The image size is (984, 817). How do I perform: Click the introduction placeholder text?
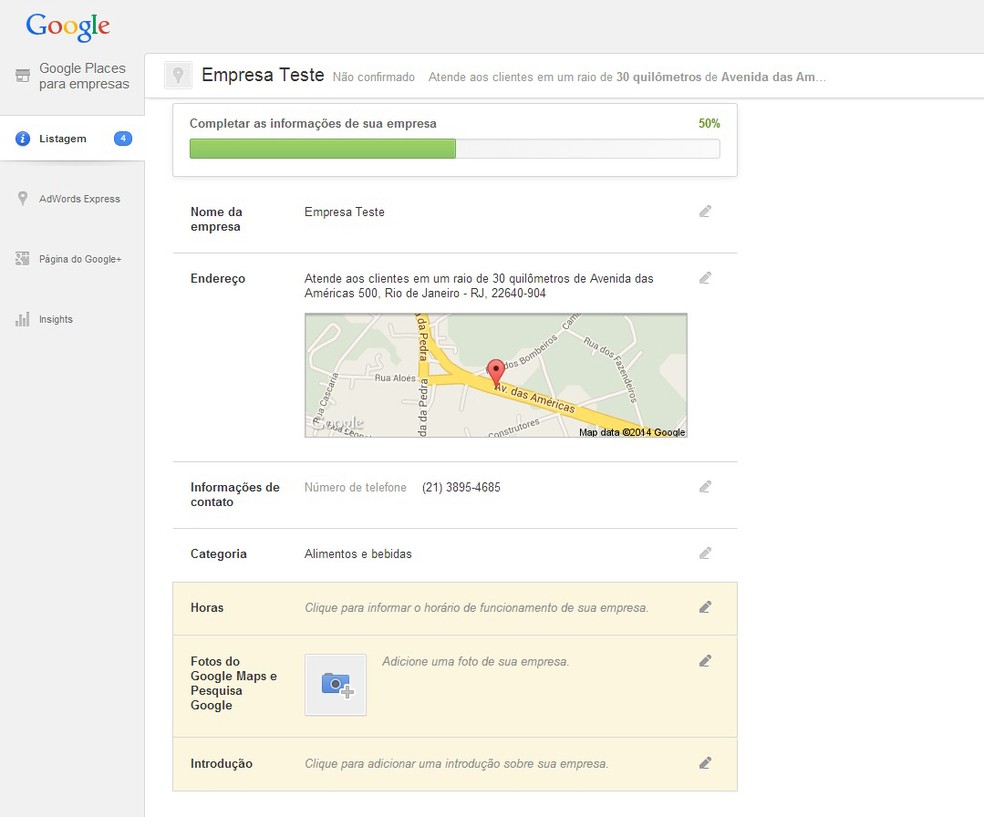pos(456,764)
